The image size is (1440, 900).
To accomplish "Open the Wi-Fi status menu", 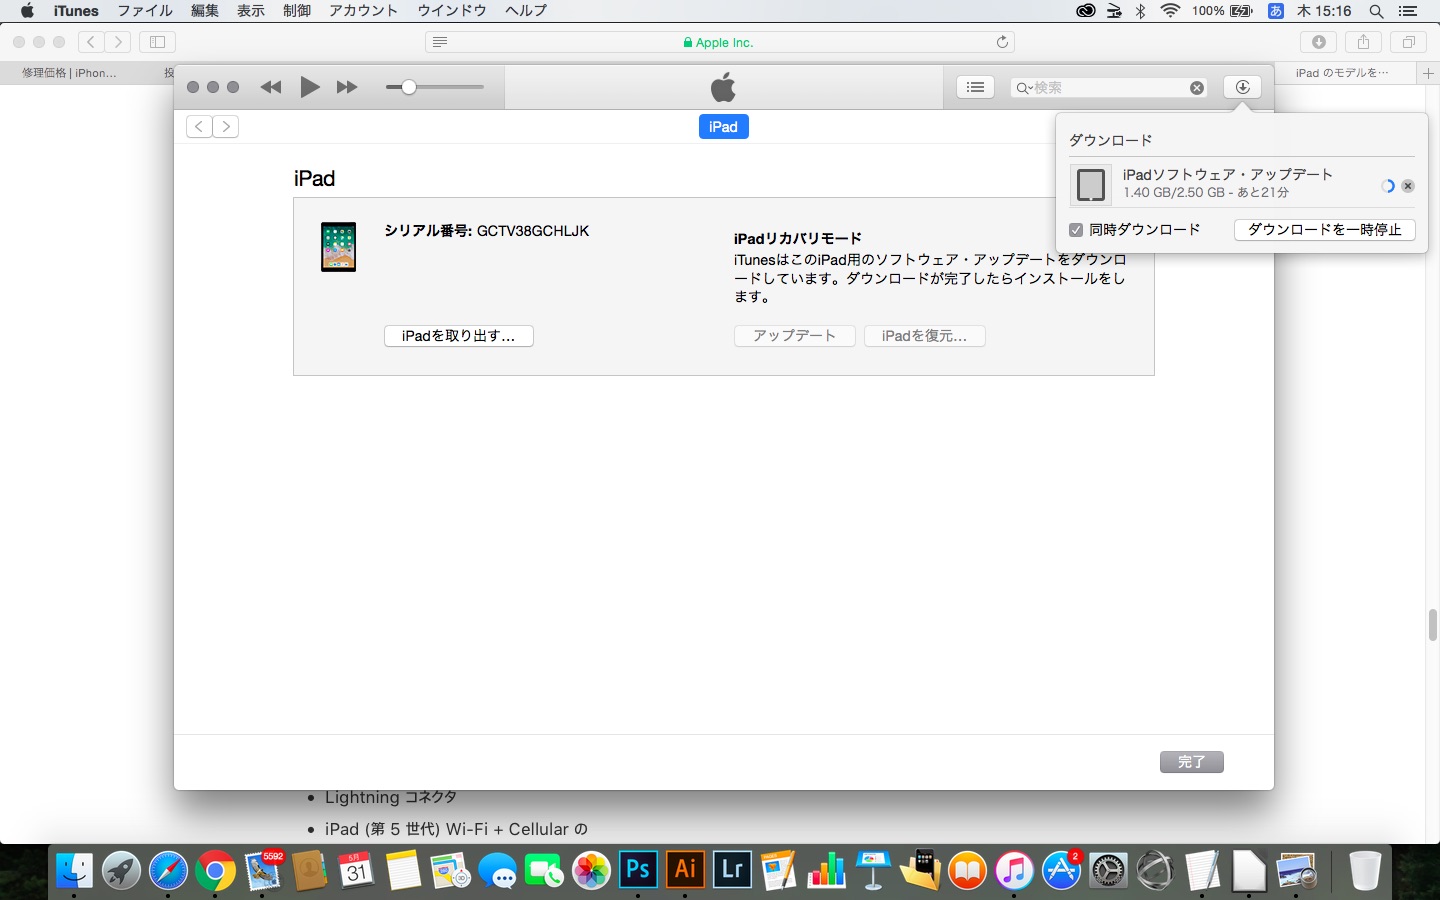I will [x=1170, y=11].
